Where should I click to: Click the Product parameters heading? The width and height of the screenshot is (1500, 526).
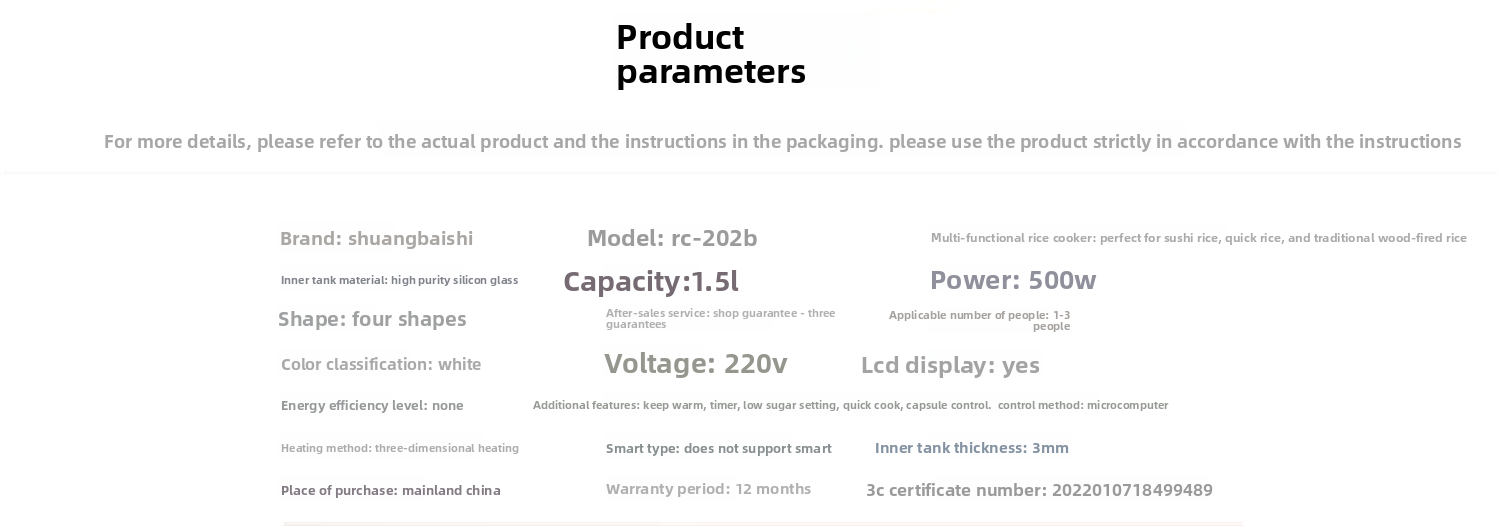[710, 54]
